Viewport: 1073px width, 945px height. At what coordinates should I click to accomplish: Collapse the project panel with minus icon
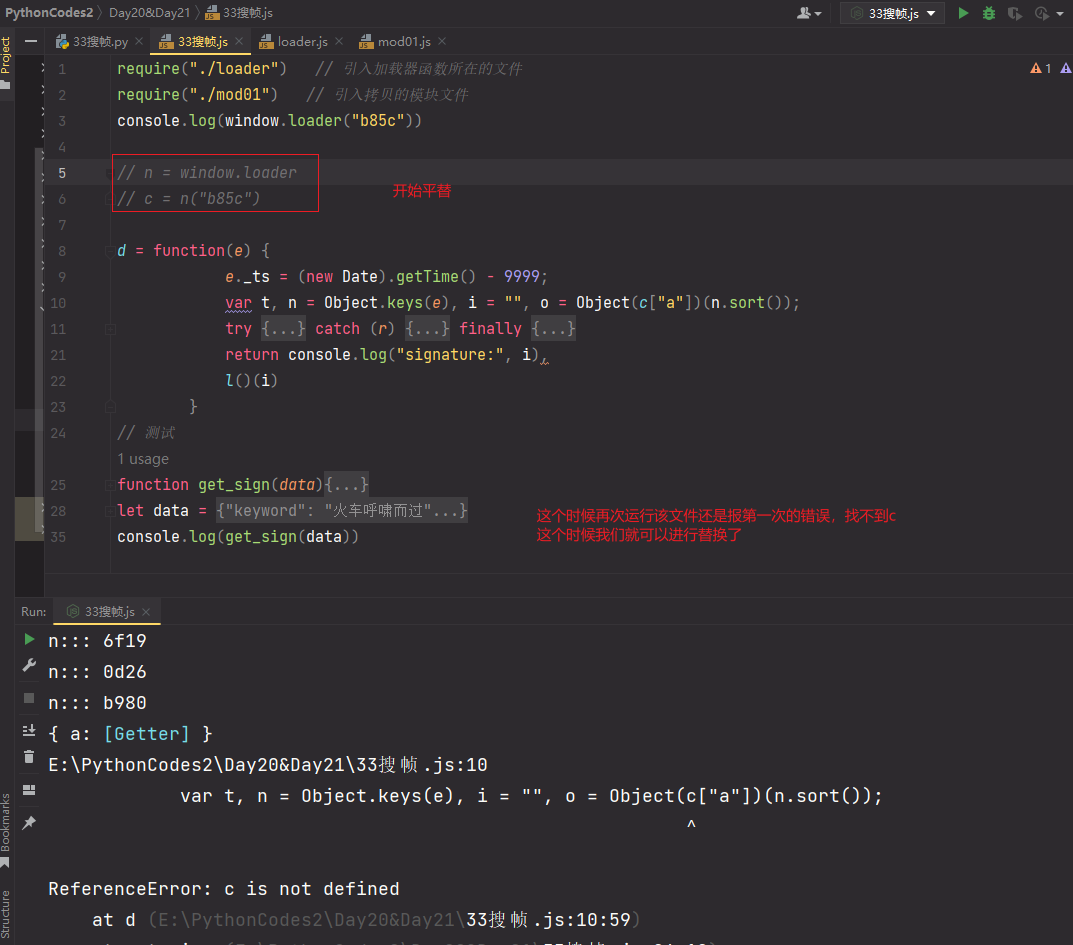(x=31, y=42)
